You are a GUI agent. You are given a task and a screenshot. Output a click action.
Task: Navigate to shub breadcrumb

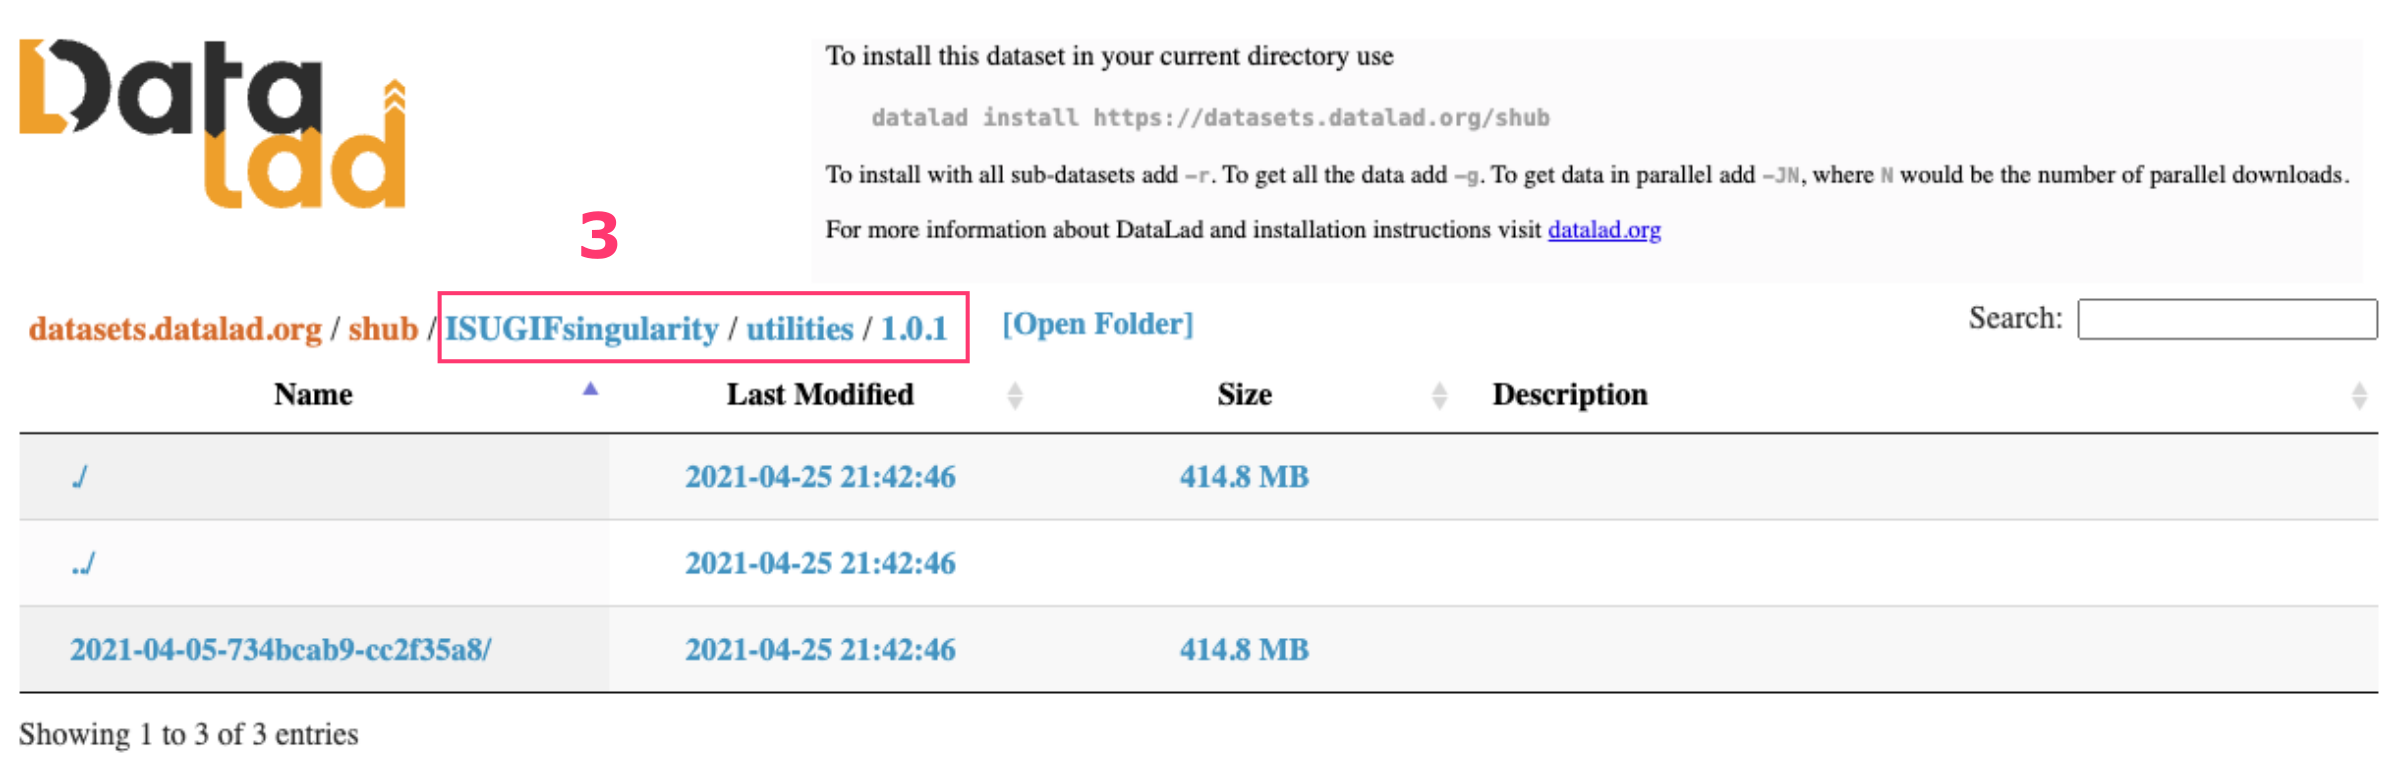point(382,329)
